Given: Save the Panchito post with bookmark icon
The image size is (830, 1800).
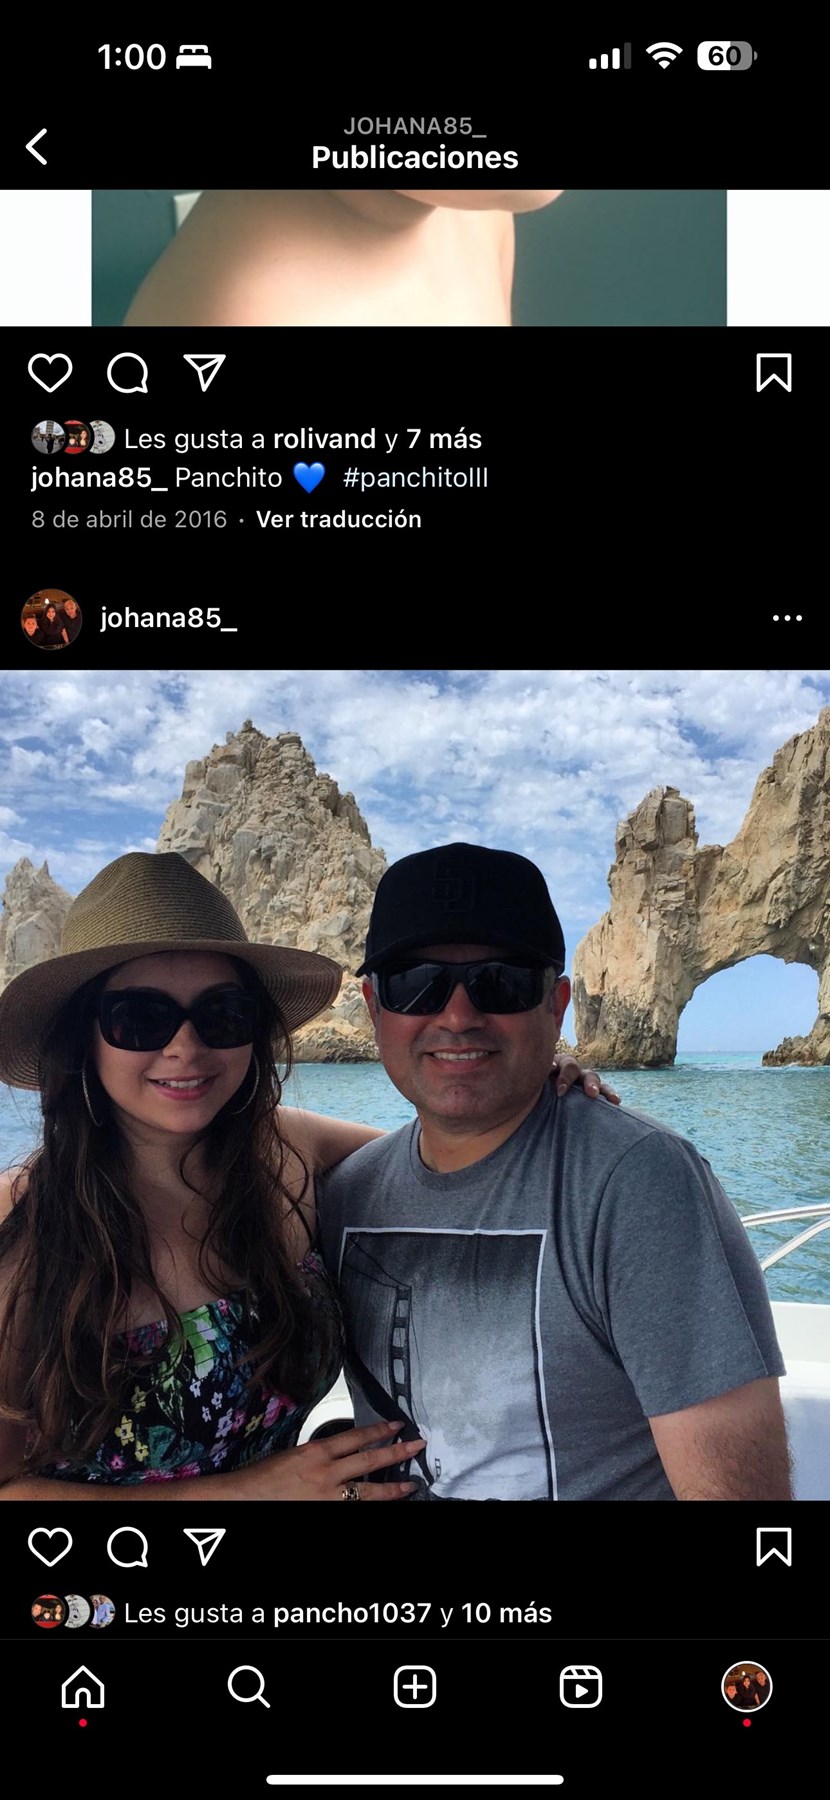Looking at the screenshot, I should [x=774, y=373].
